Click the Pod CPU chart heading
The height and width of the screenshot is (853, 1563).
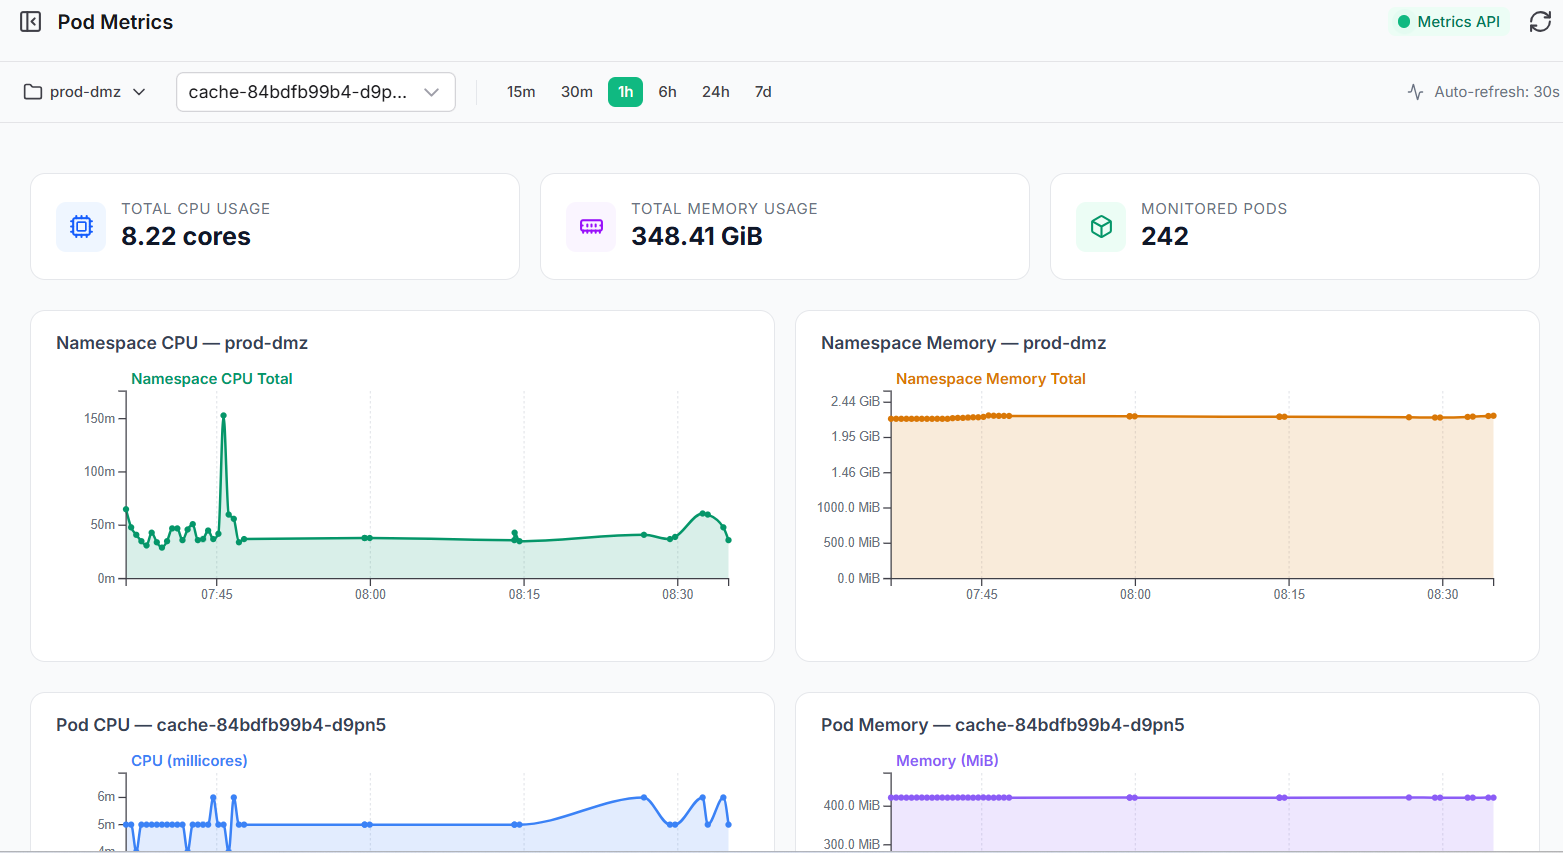pos(221,725)
